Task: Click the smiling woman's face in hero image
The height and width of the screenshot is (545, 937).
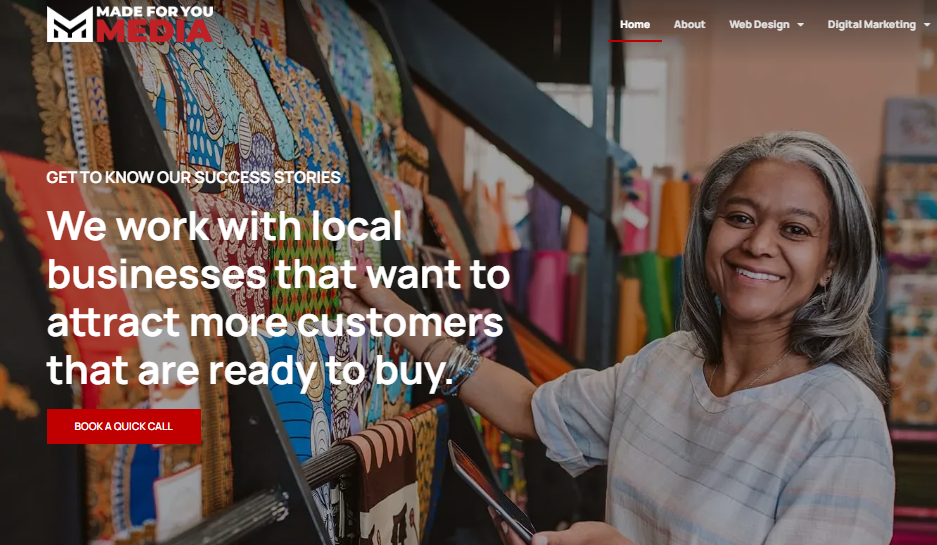Action: click(768, 244)
